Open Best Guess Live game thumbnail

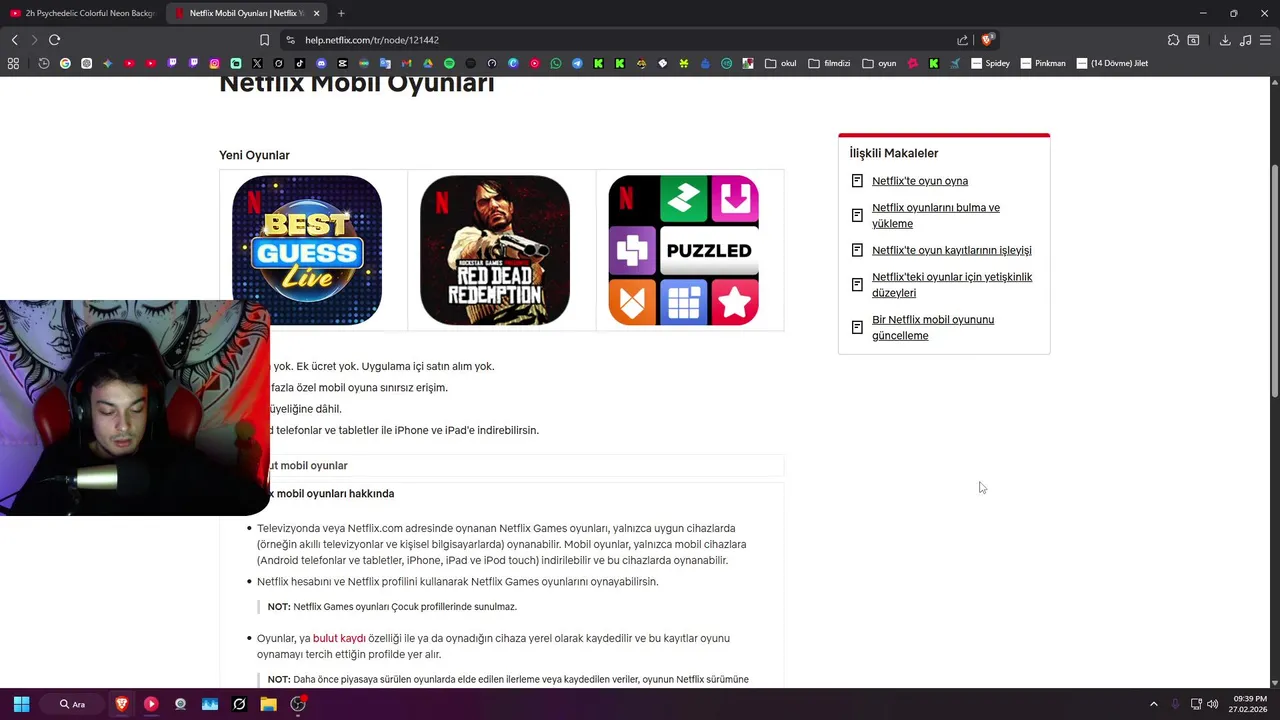307,250
